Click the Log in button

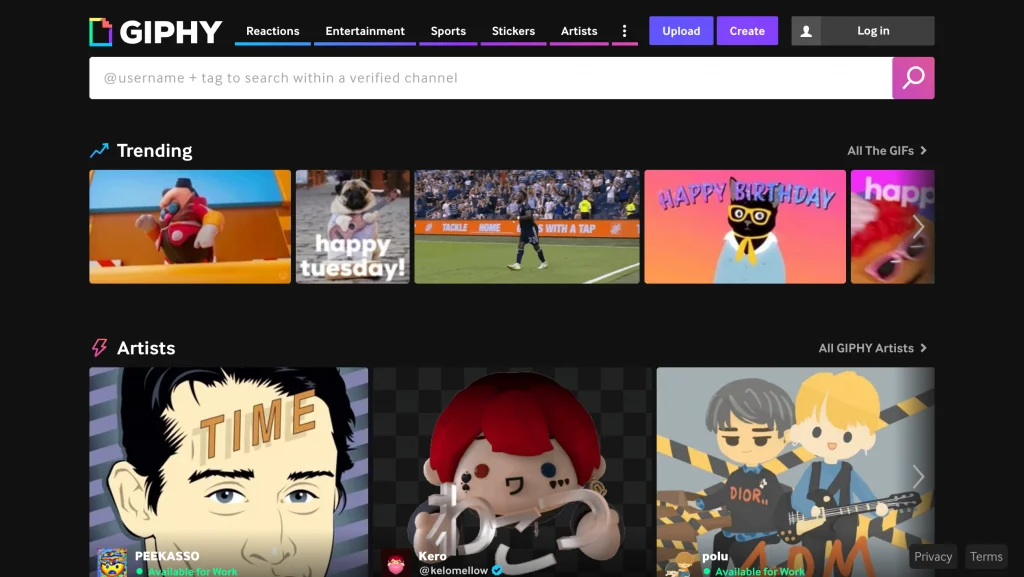click(873, 31)
